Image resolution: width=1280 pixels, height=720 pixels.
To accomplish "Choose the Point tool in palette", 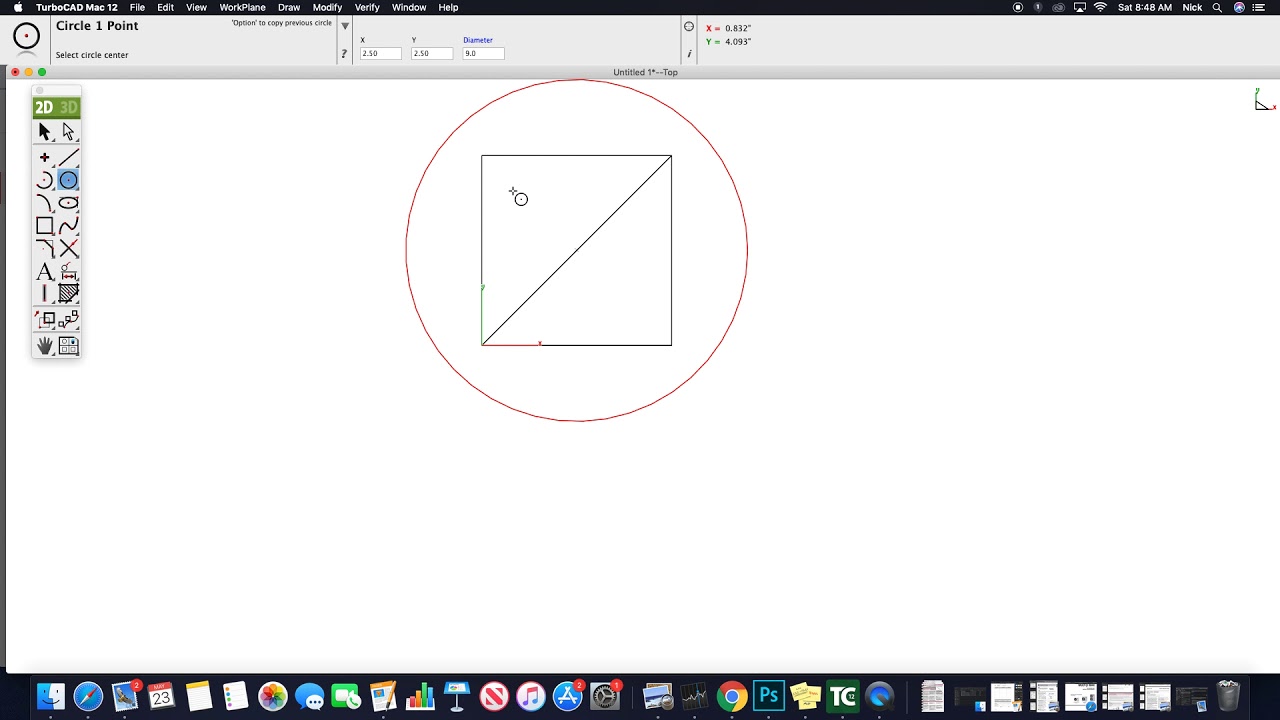I will [44, 158].
